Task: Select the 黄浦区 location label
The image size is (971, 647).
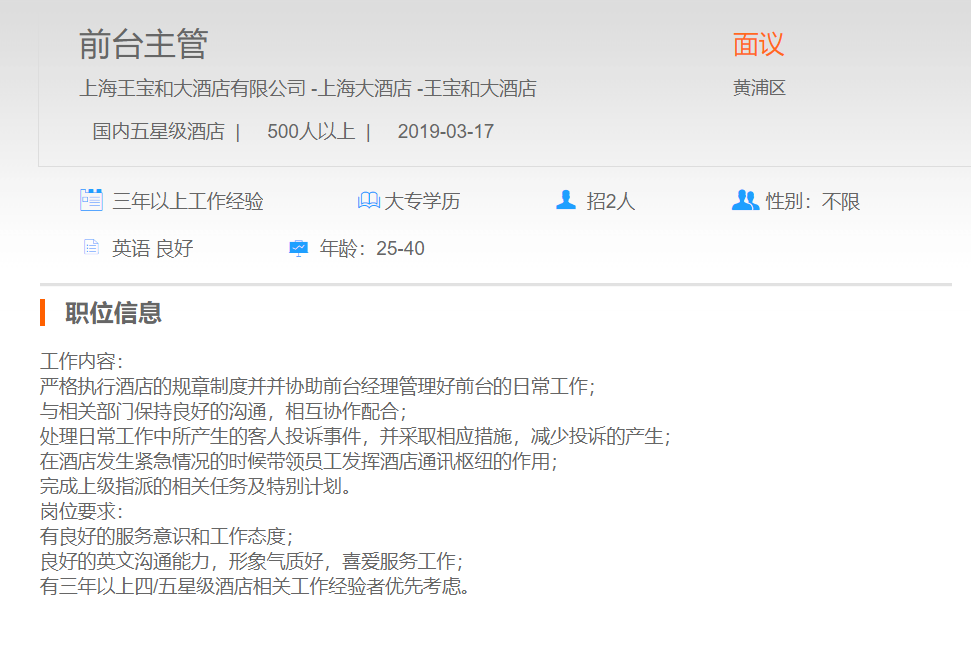Action: [759, 88]
